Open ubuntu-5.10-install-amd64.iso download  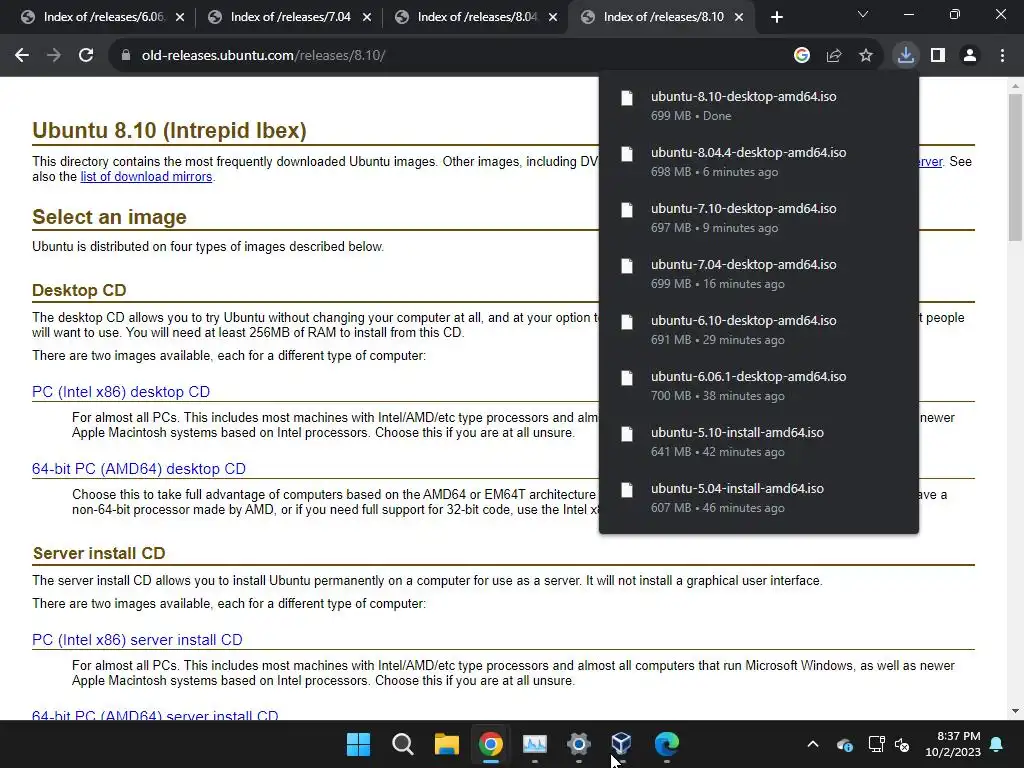click(758, 442)
